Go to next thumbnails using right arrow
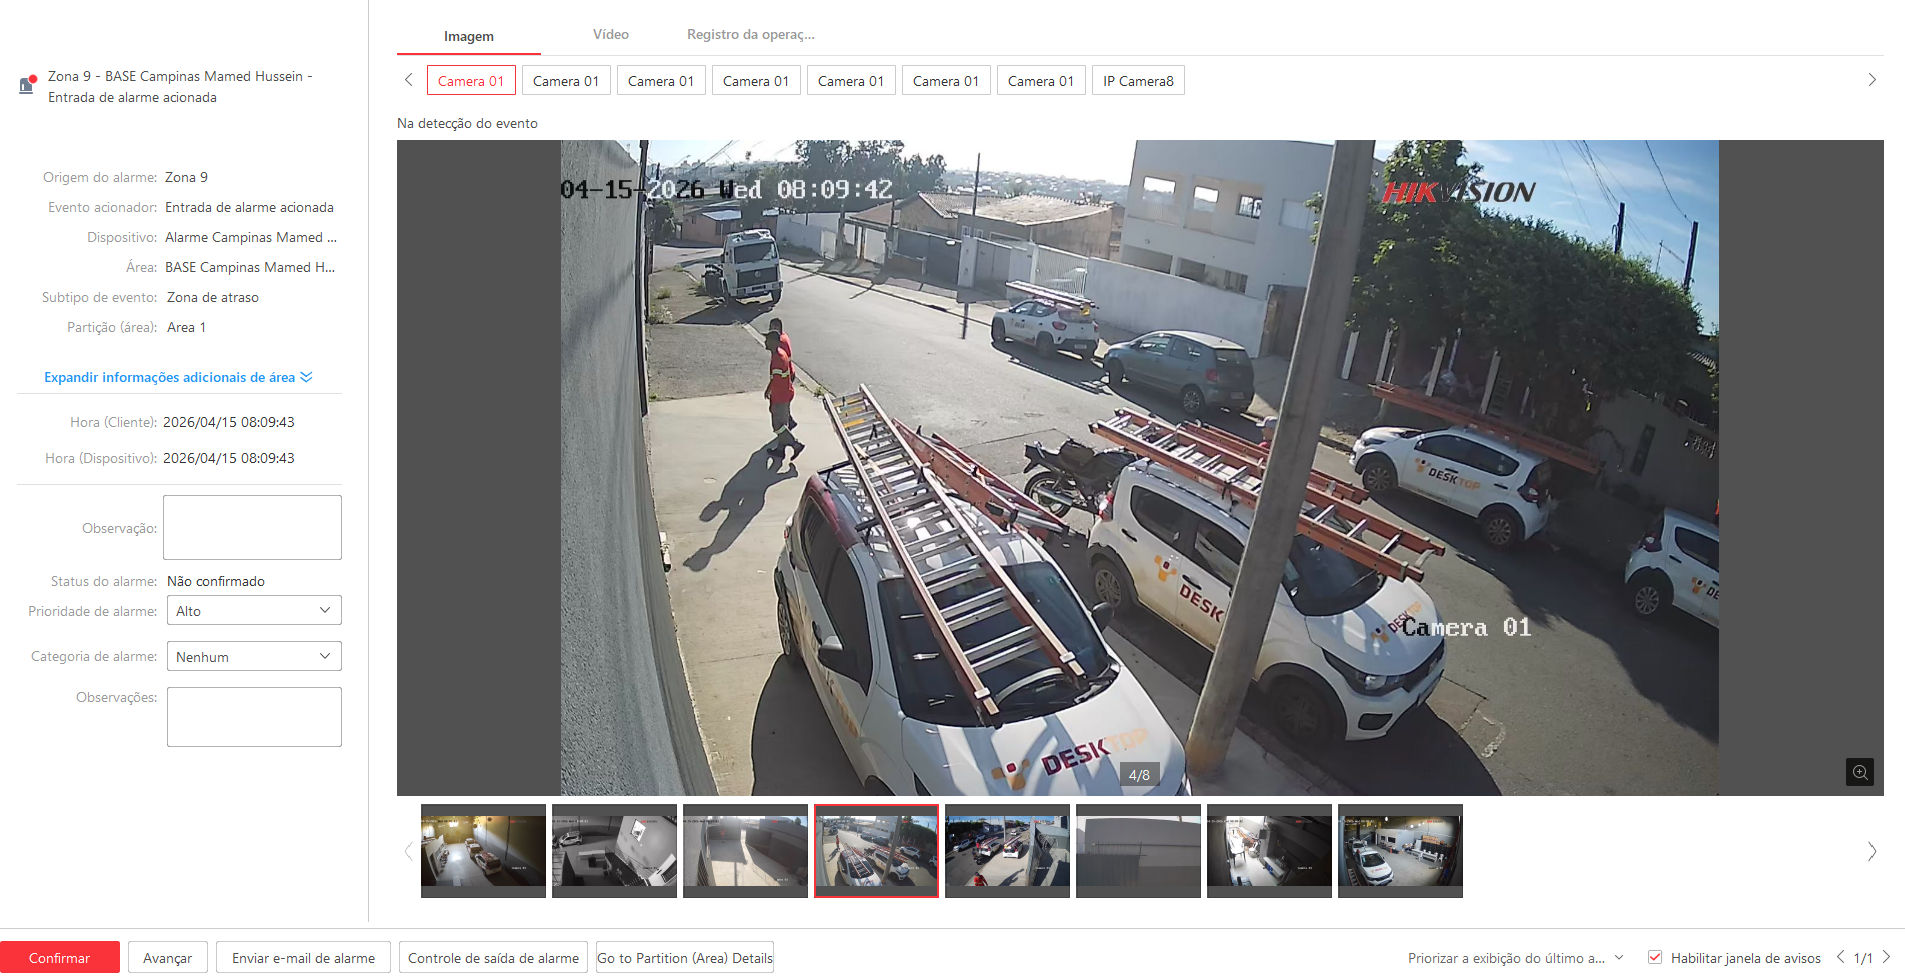Screen dimensions: 1905x980 tap(1871, 852)
